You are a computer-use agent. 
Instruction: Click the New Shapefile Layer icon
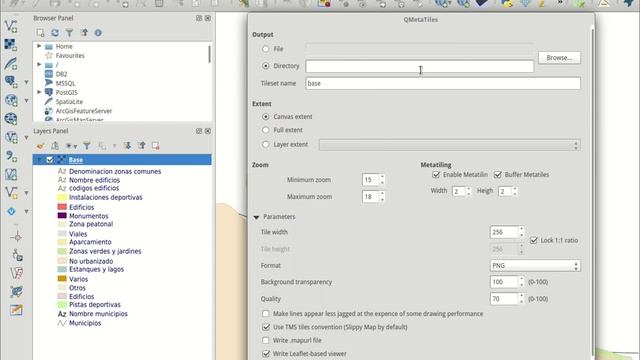(x=11, y=193)
